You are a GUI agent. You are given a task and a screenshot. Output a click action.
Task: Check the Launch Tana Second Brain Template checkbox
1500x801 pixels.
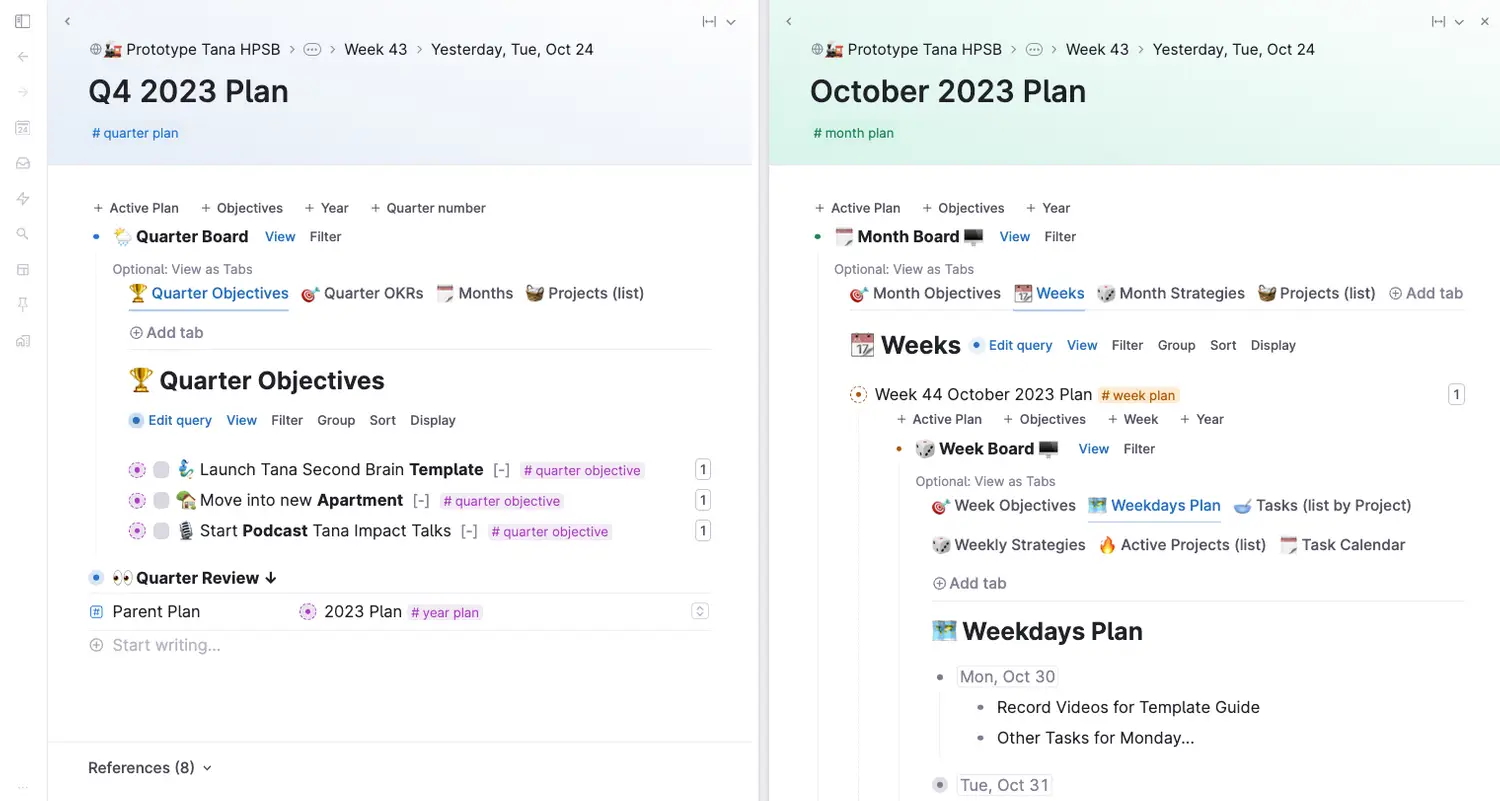click(x=162, y=470)
